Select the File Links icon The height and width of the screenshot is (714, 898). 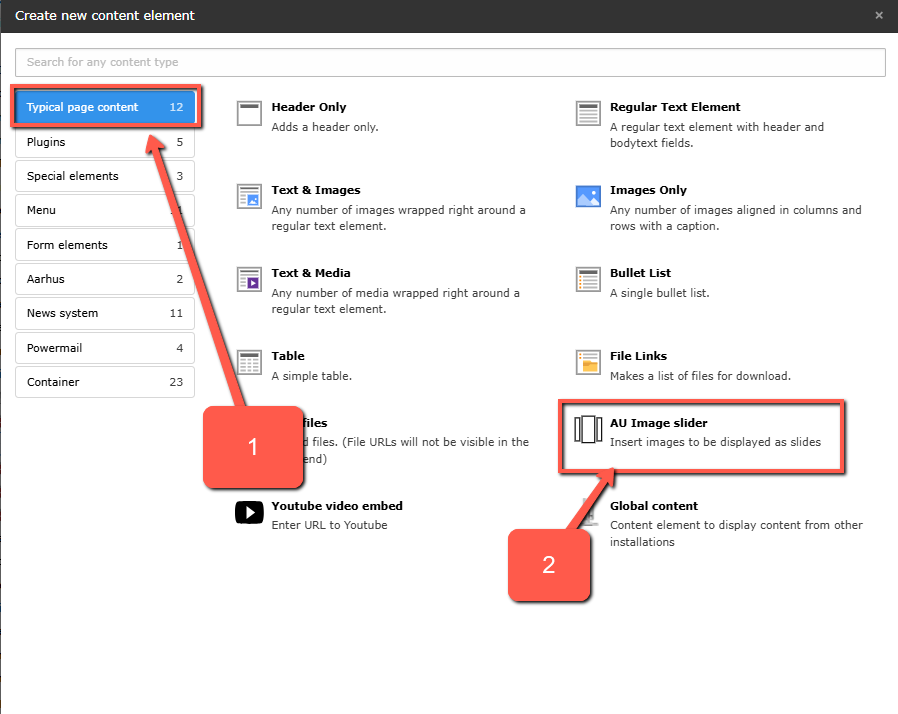(x=588, y=363)
